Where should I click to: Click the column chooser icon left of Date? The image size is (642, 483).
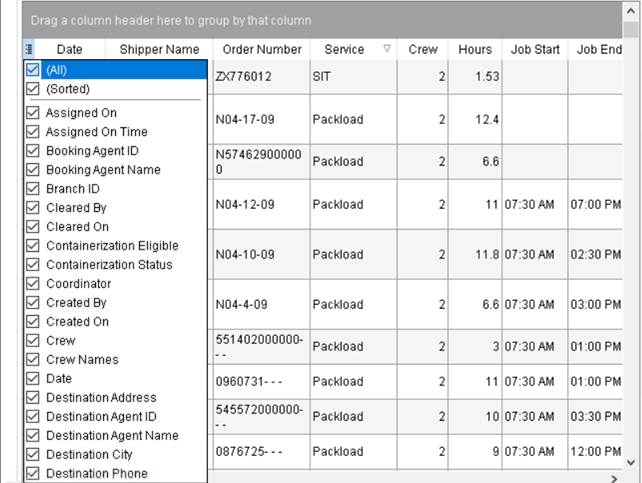28,49
